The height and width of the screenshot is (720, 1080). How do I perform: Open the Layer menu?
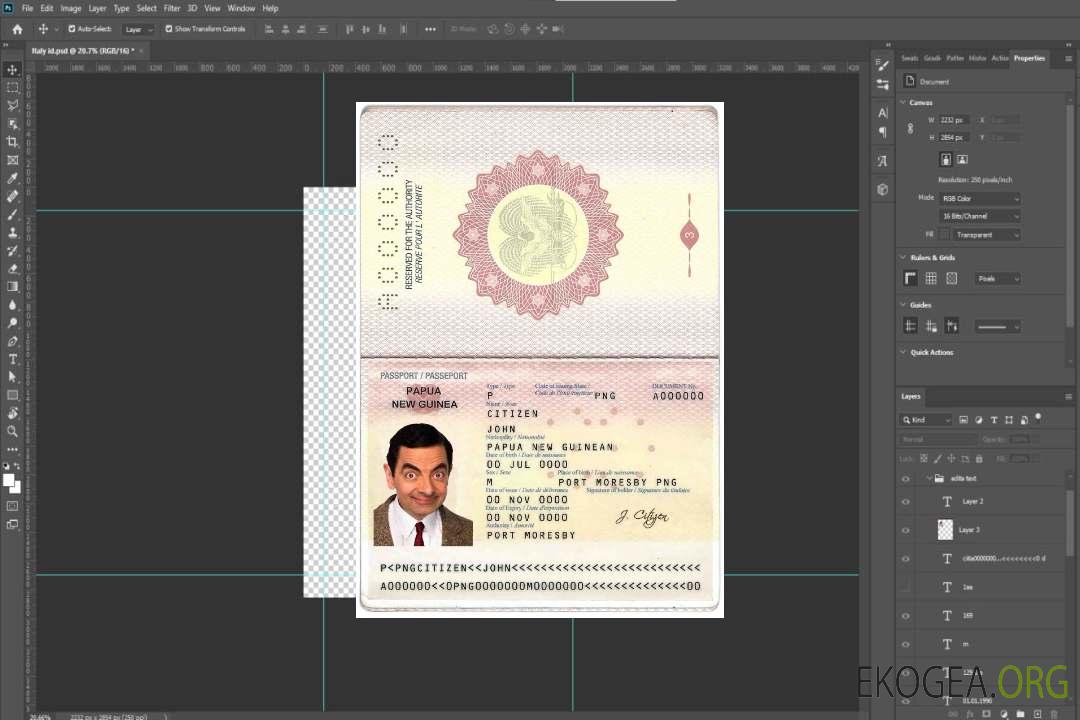[98, 8]
